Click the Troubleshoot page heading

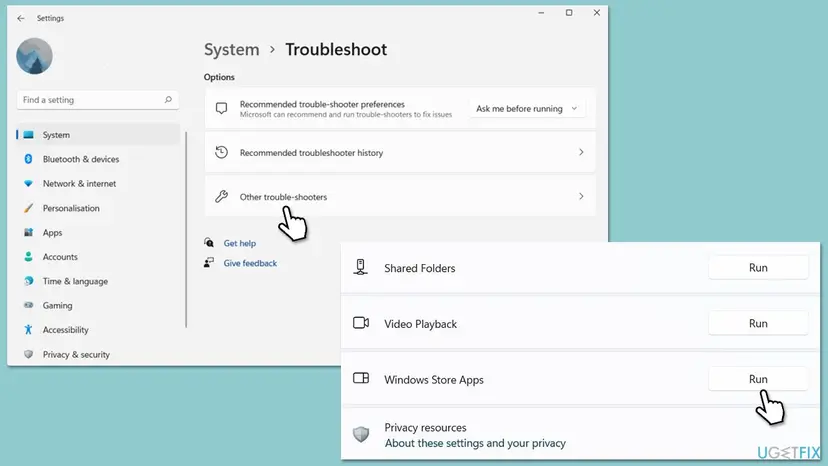point(336,50)
